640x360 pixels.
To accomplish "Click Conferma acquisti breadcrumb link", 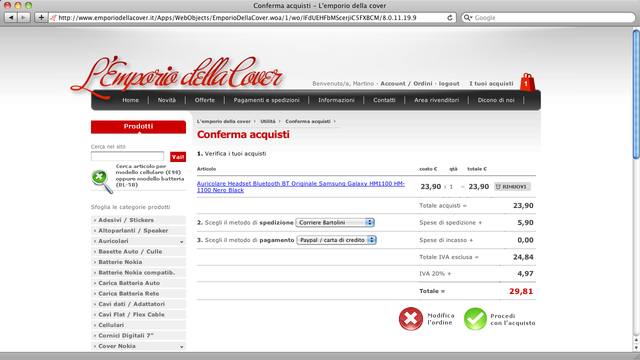I will [x=308, y=121].
